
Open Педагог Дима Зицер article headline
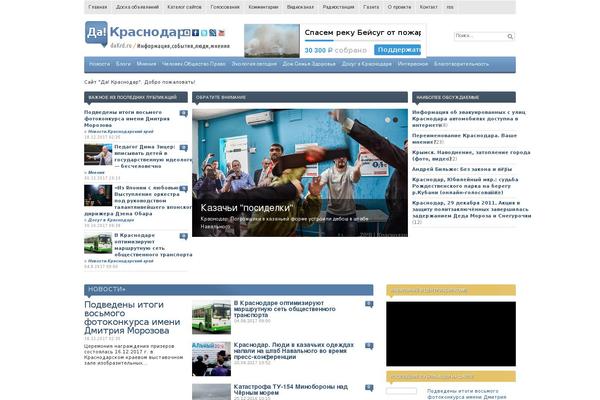pyautogui.click(x=153, y=157)
